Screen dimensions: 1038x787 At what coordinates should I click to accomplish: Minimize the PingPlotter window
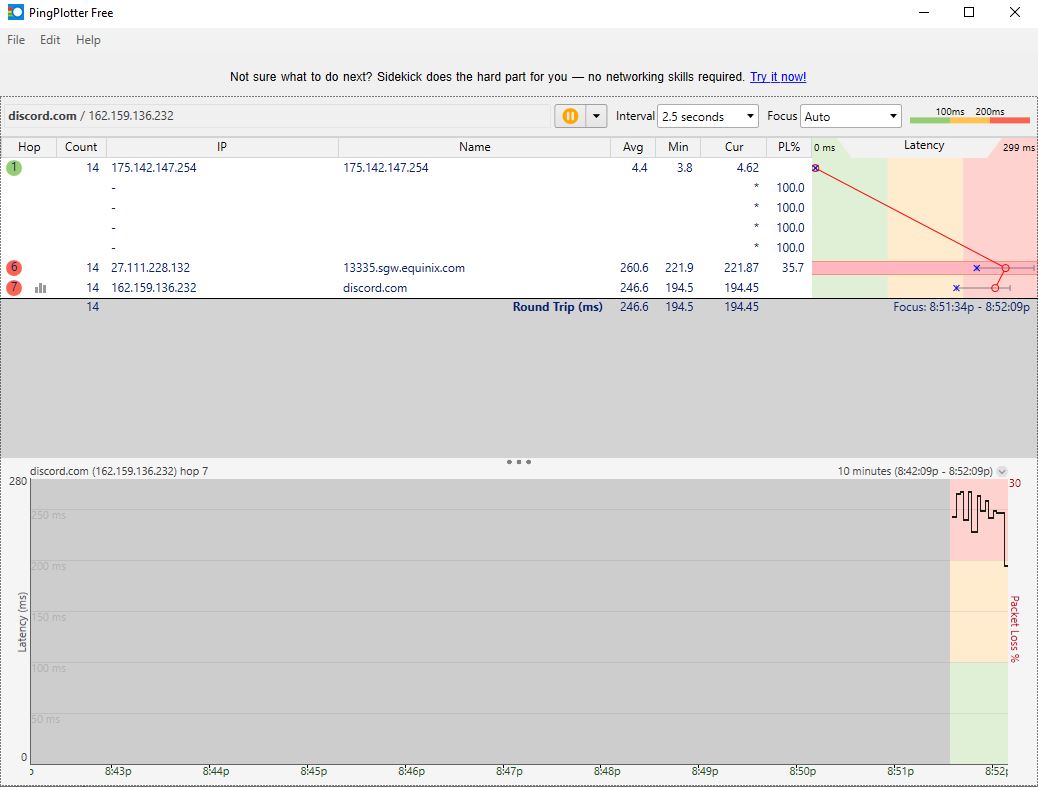pos(924,12)
